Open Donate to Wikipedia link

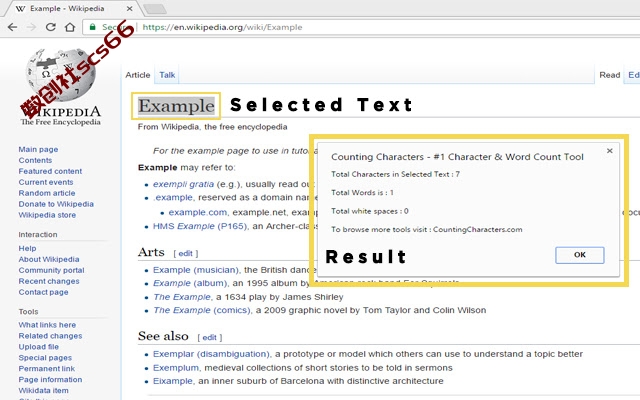(56, 204)
